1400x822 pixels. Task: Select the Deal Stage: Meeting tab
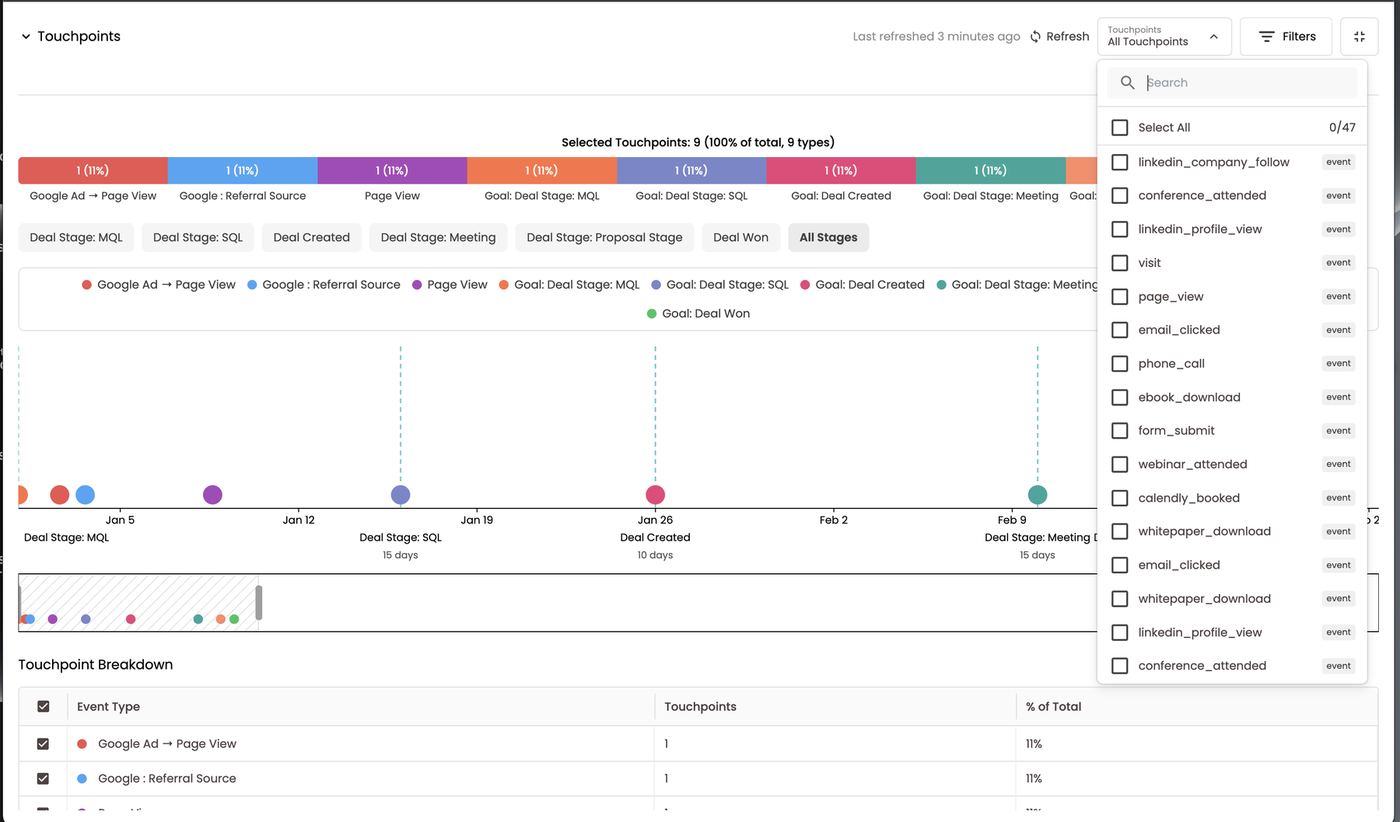click(438, 238)
